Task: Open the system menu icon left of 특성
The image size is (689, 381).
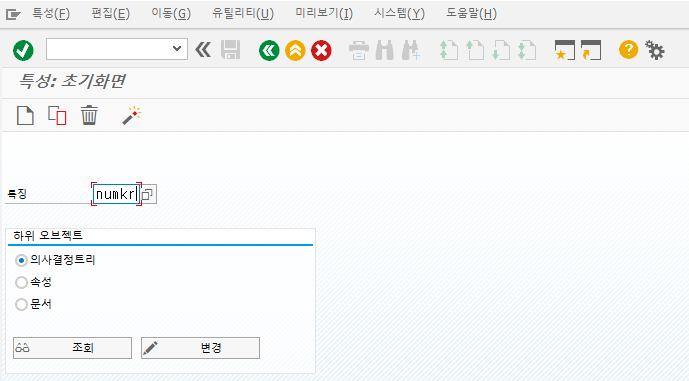Action: [x=13, y=15]
